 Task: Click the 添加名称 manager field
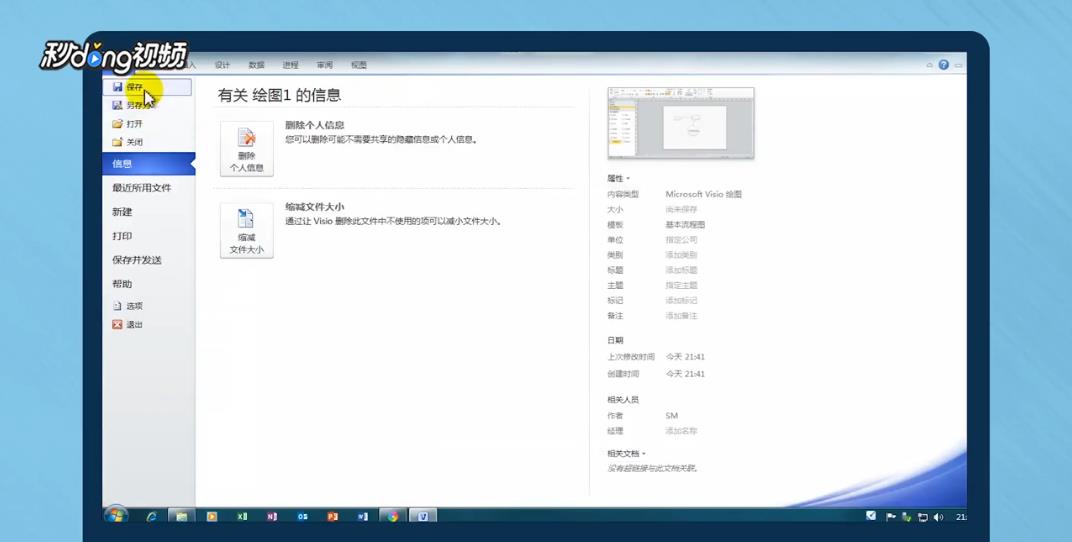click(682, 431)
